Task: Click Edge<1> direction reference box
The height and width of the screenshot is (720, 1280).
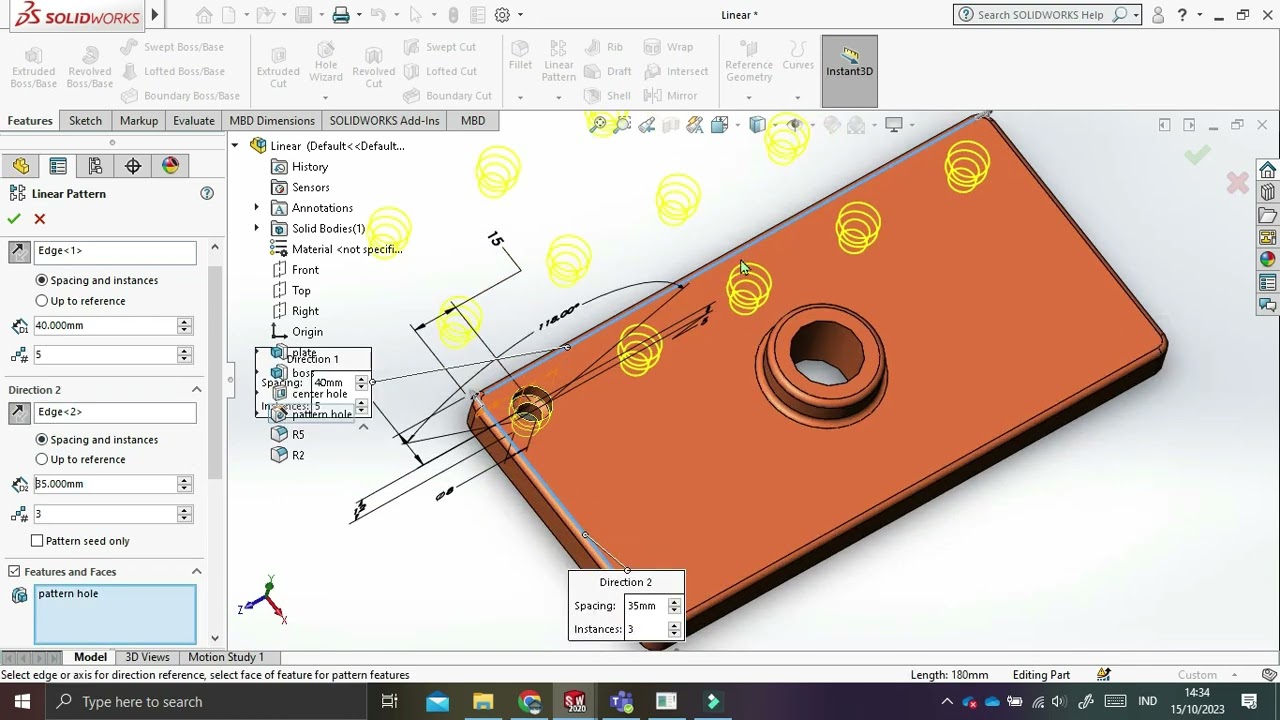Action: pyautogui.click(x=115, y=252)
